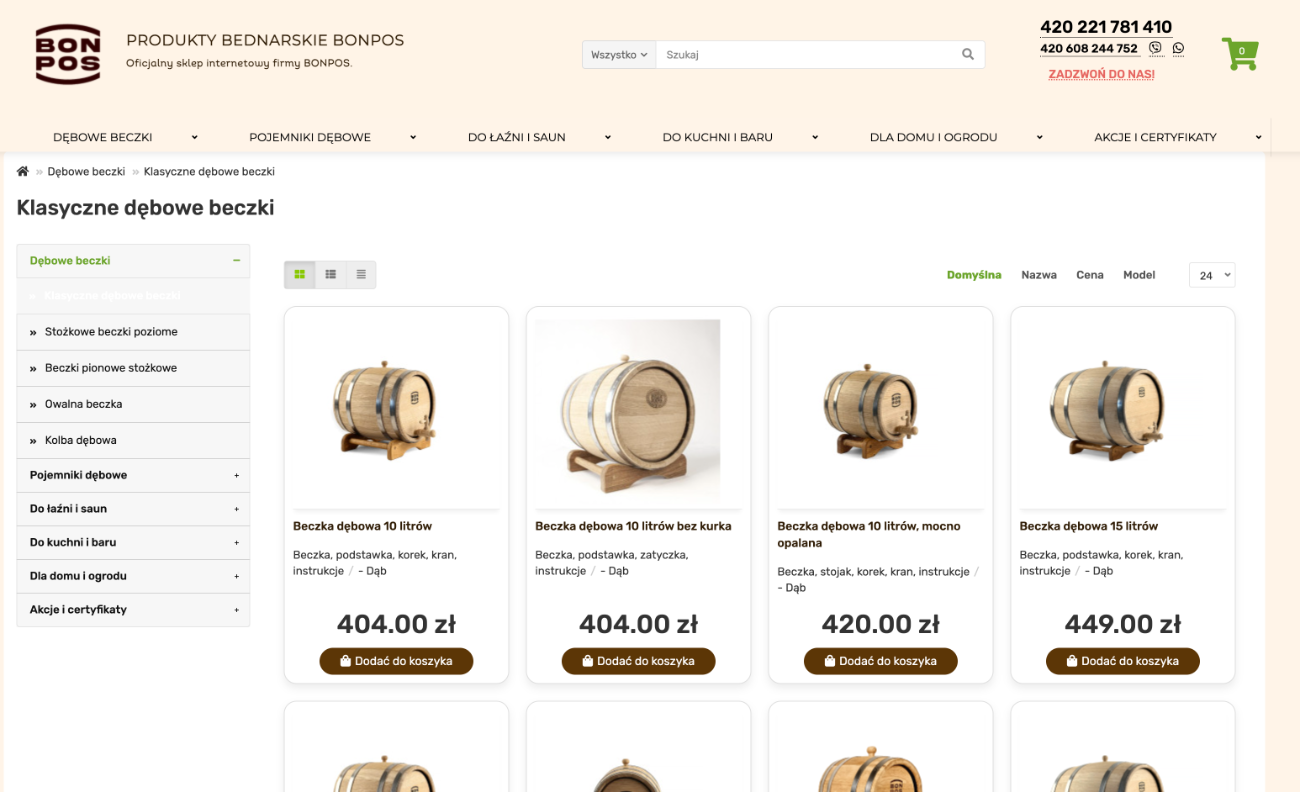Click the home breadcrumb icon
The image size is (1300, 792).
point(23,172)
